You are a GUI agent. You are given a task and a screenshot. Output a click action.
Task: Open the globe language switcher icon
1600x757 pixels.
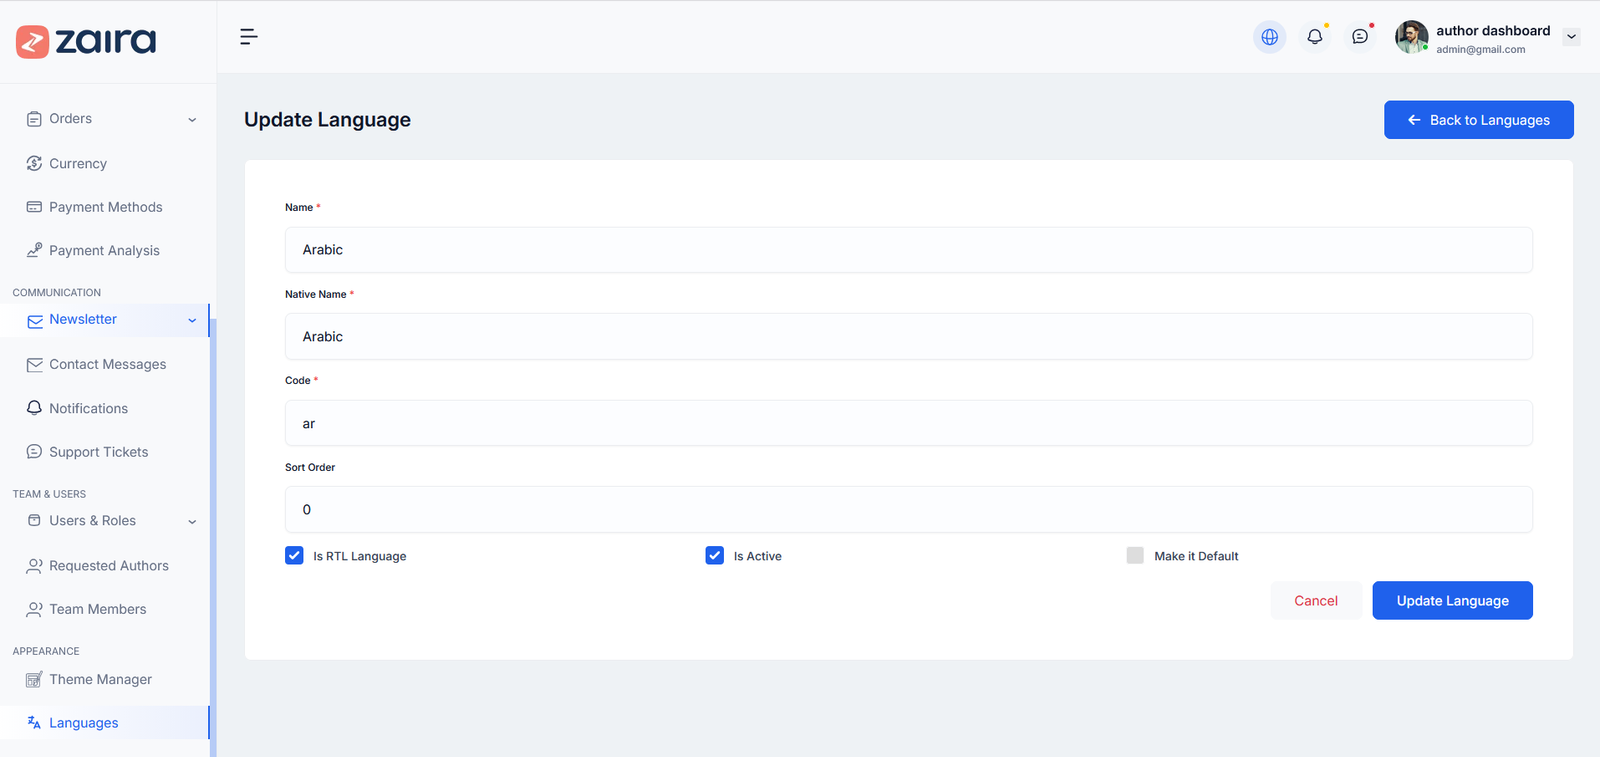(1269, 37)
